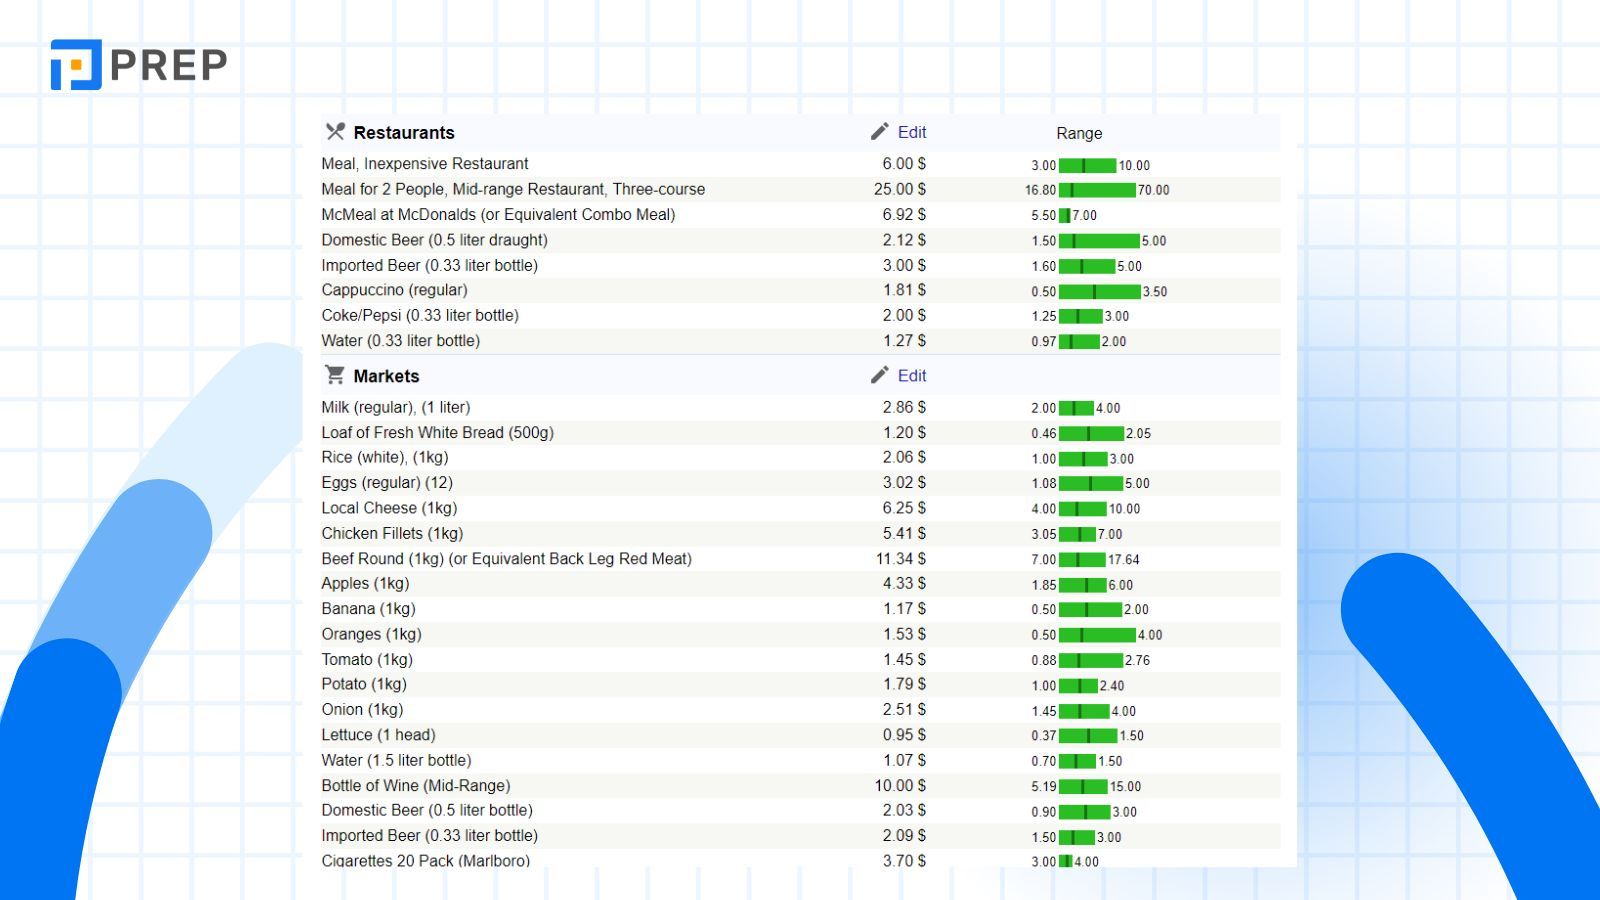Click the pencil icon beside Markets Edit
Screen dimensions: 1600x900
coord(879,375)
